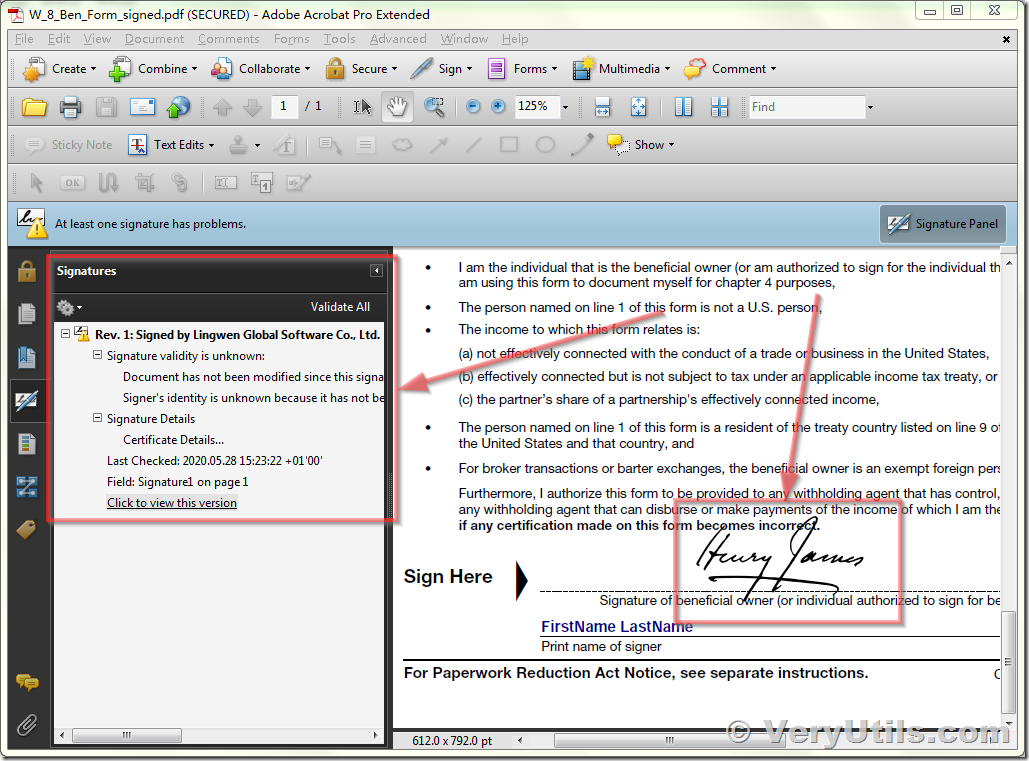This screenshot has width=1029, height=761.
Task: Open the File menu
Action: coord(24,39)
